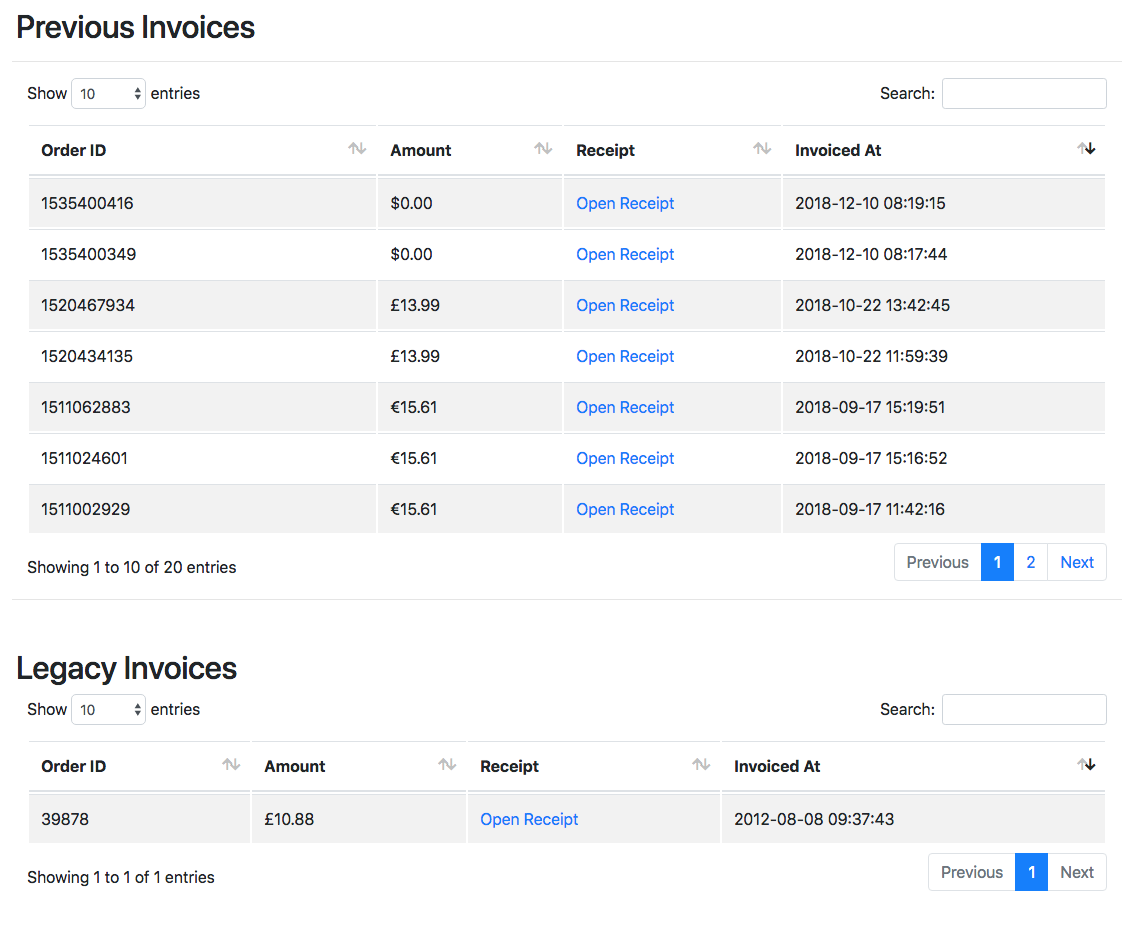
Task: Select order ID cell 1511024601
Action: (x=202, y=458)
